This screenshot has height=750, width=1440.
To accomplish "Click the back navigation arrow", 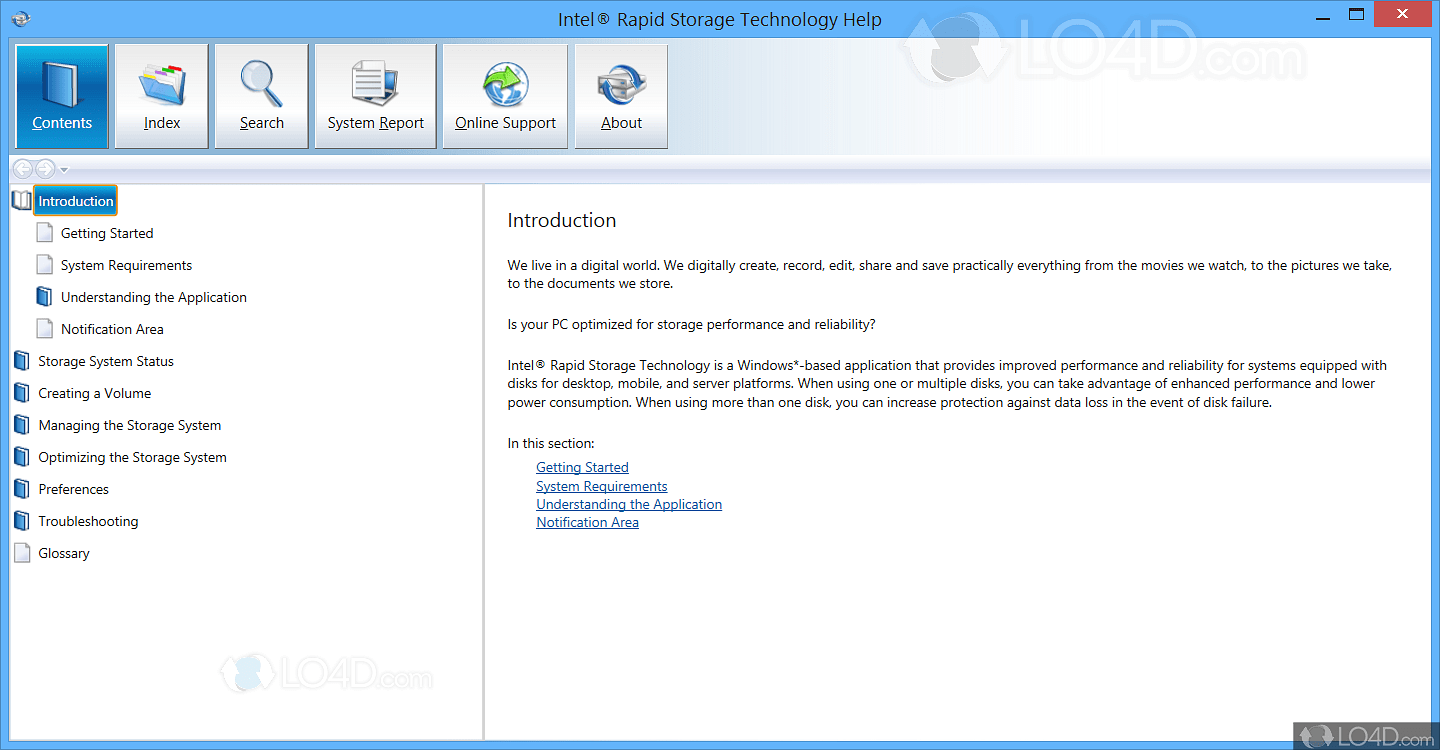I will pos(22,169).
